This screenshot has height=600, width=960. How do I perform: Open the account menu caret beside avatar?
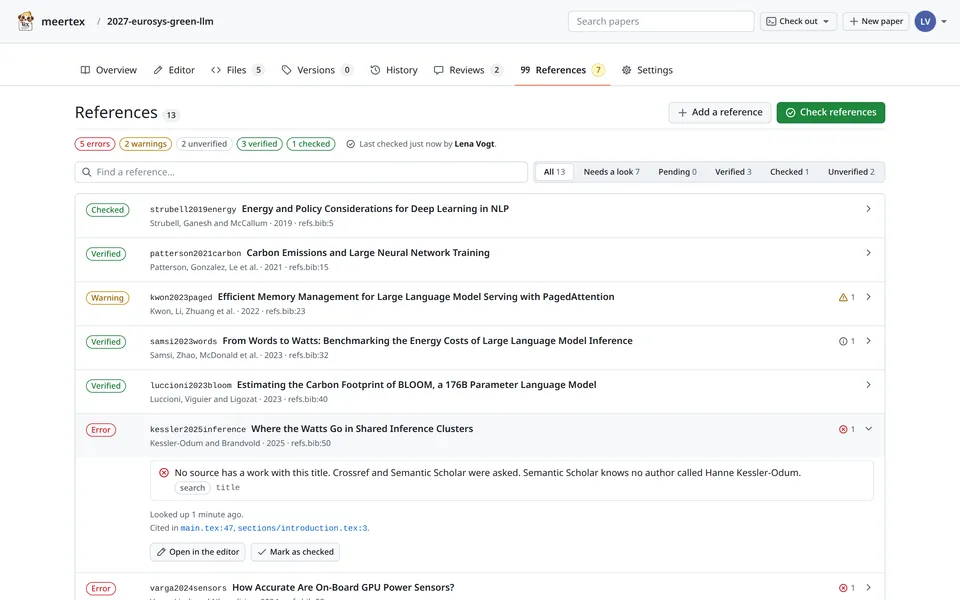943,21
